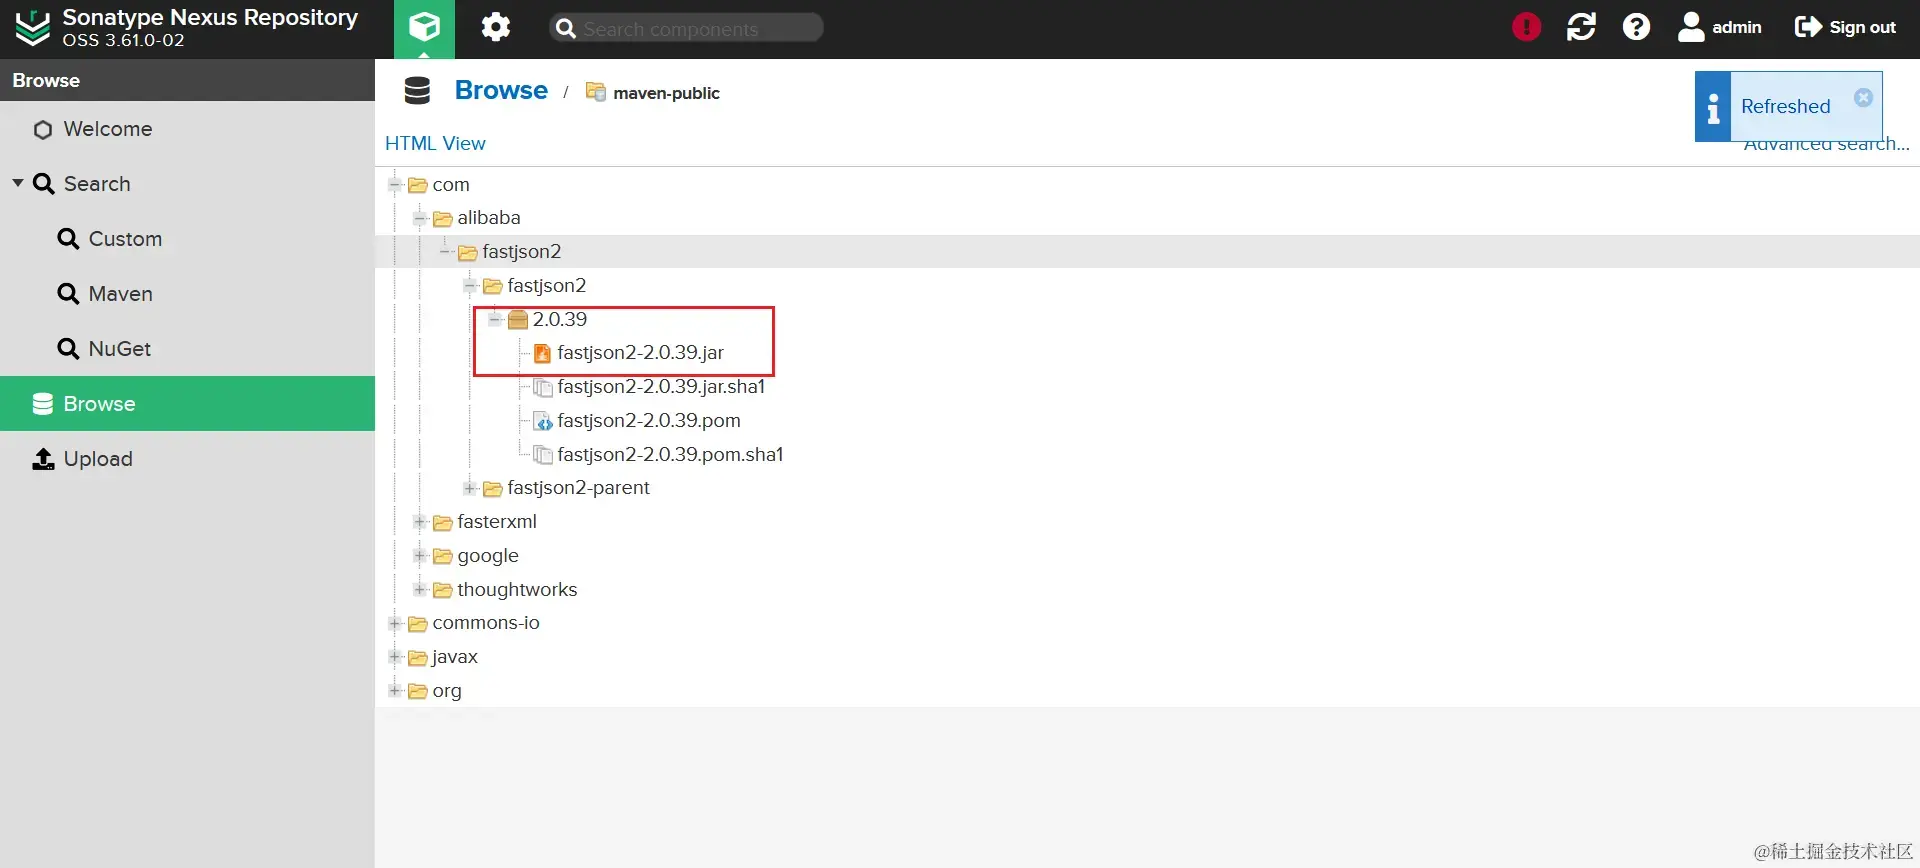Expand the javax folder
1920x868 pixels.
click(395, 657)
